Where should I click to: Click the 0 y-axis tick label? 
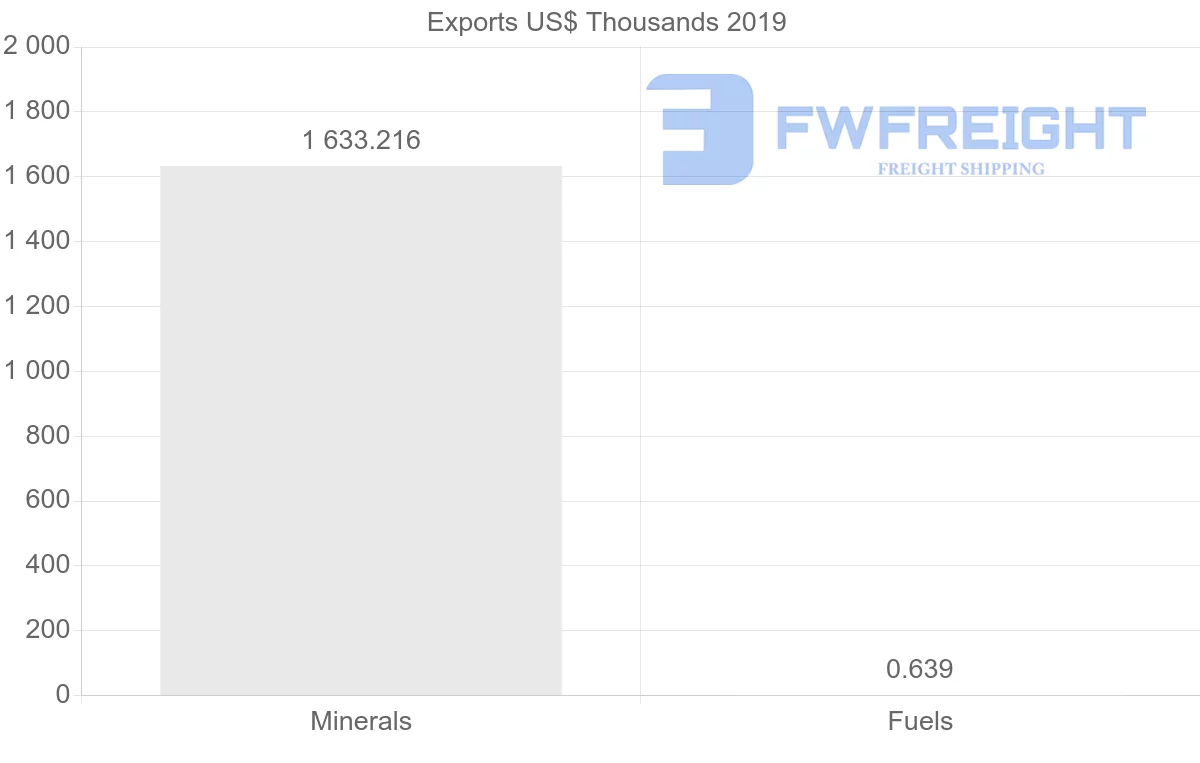pos(63,695)
